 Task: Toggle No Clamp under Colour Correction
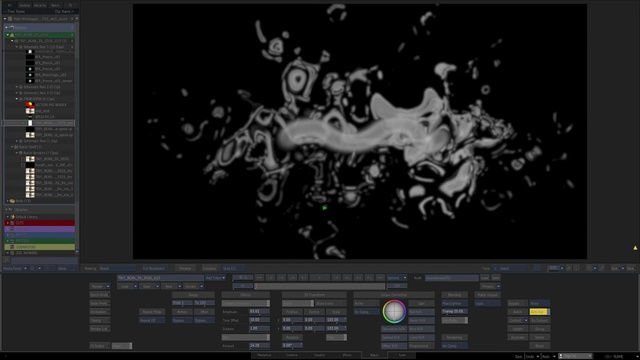[366, 312]
